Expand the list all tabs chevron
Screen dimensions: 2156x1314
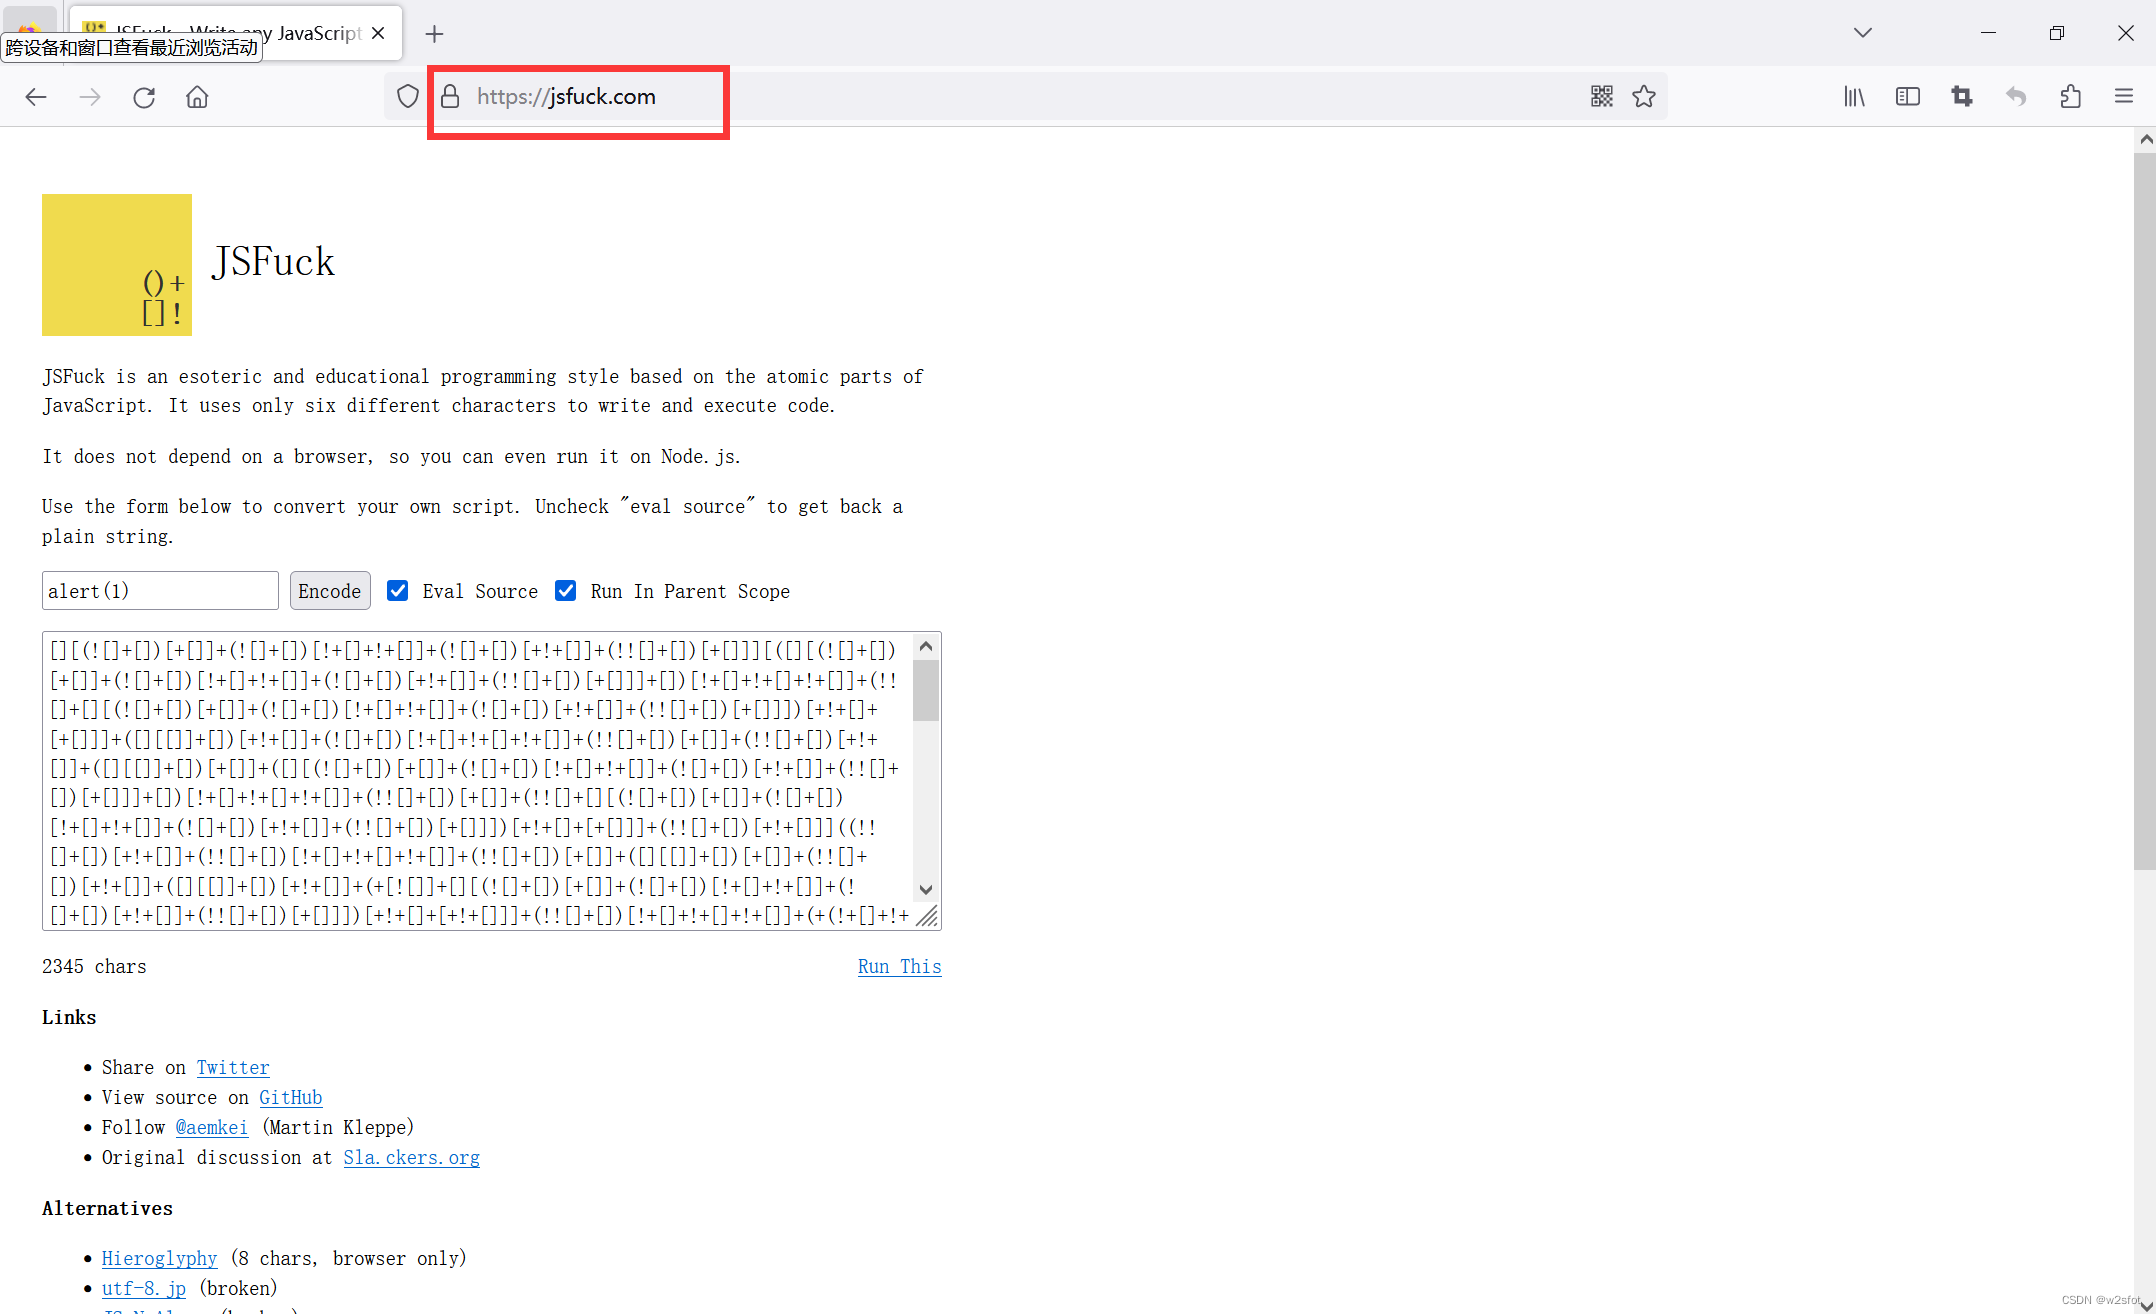coord(1862,33)
